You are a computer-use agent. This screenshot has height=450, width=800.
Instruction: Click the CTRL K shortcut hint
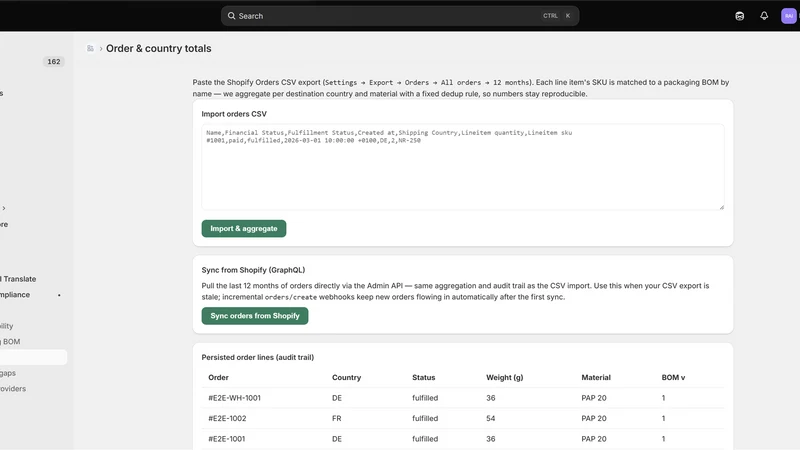coord(557,16)
